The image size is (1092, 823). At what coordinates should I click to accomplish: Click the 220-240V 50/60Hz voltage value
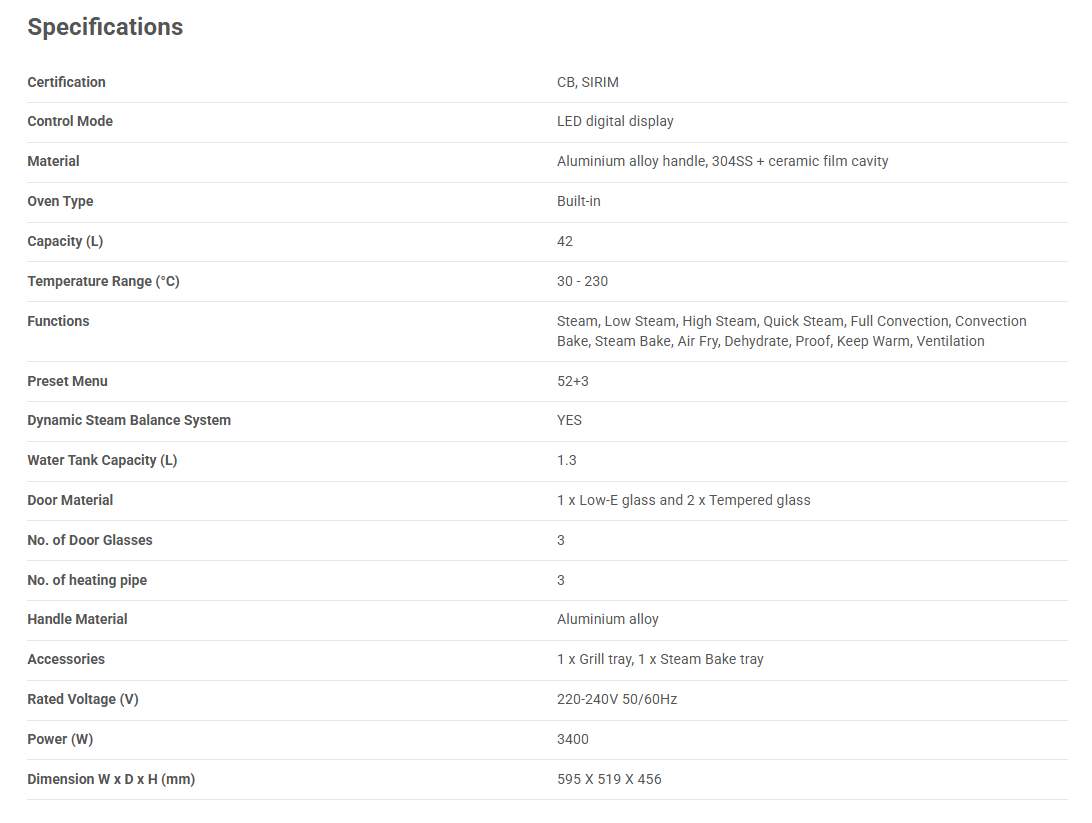pyautogui.click(x=617, y=699)
